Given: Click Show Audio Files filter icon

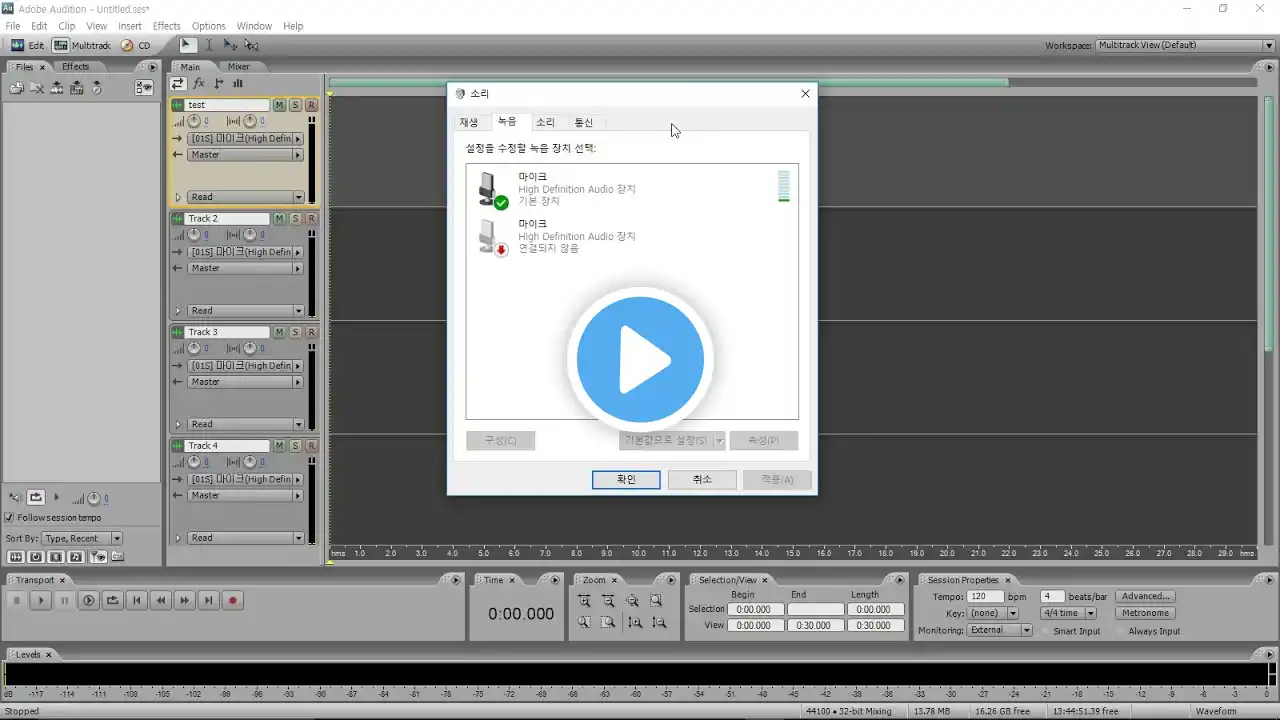Looking at the screenshot, I should coord(15,557).
